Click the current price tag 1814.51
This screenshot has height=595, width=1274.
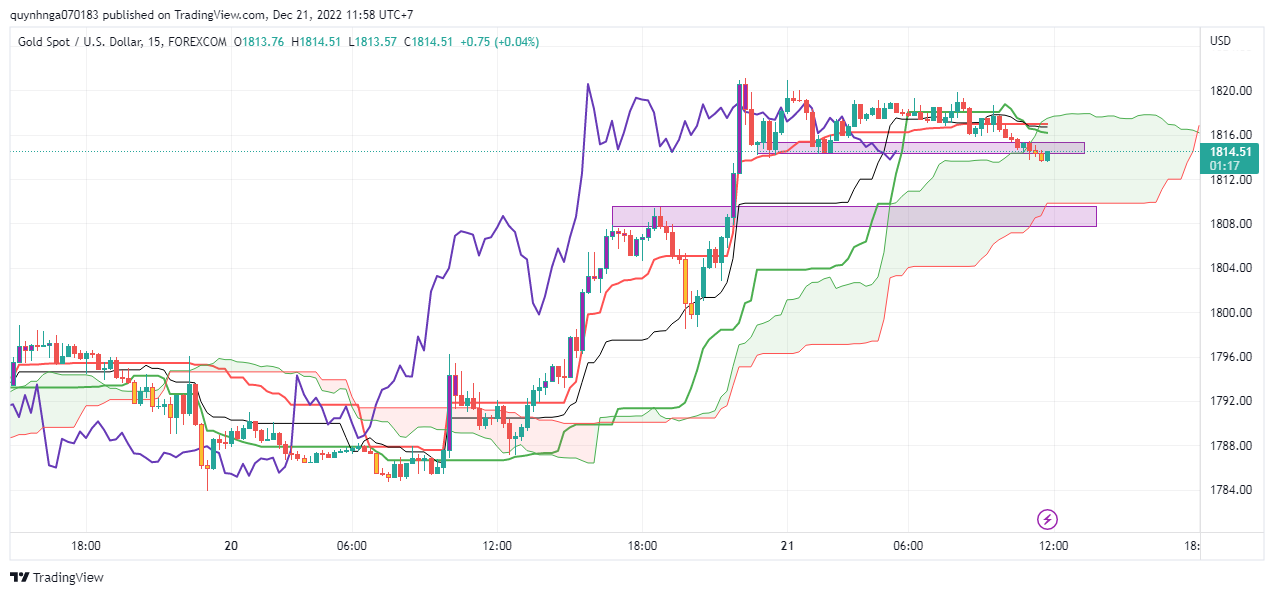point(1230,152)
